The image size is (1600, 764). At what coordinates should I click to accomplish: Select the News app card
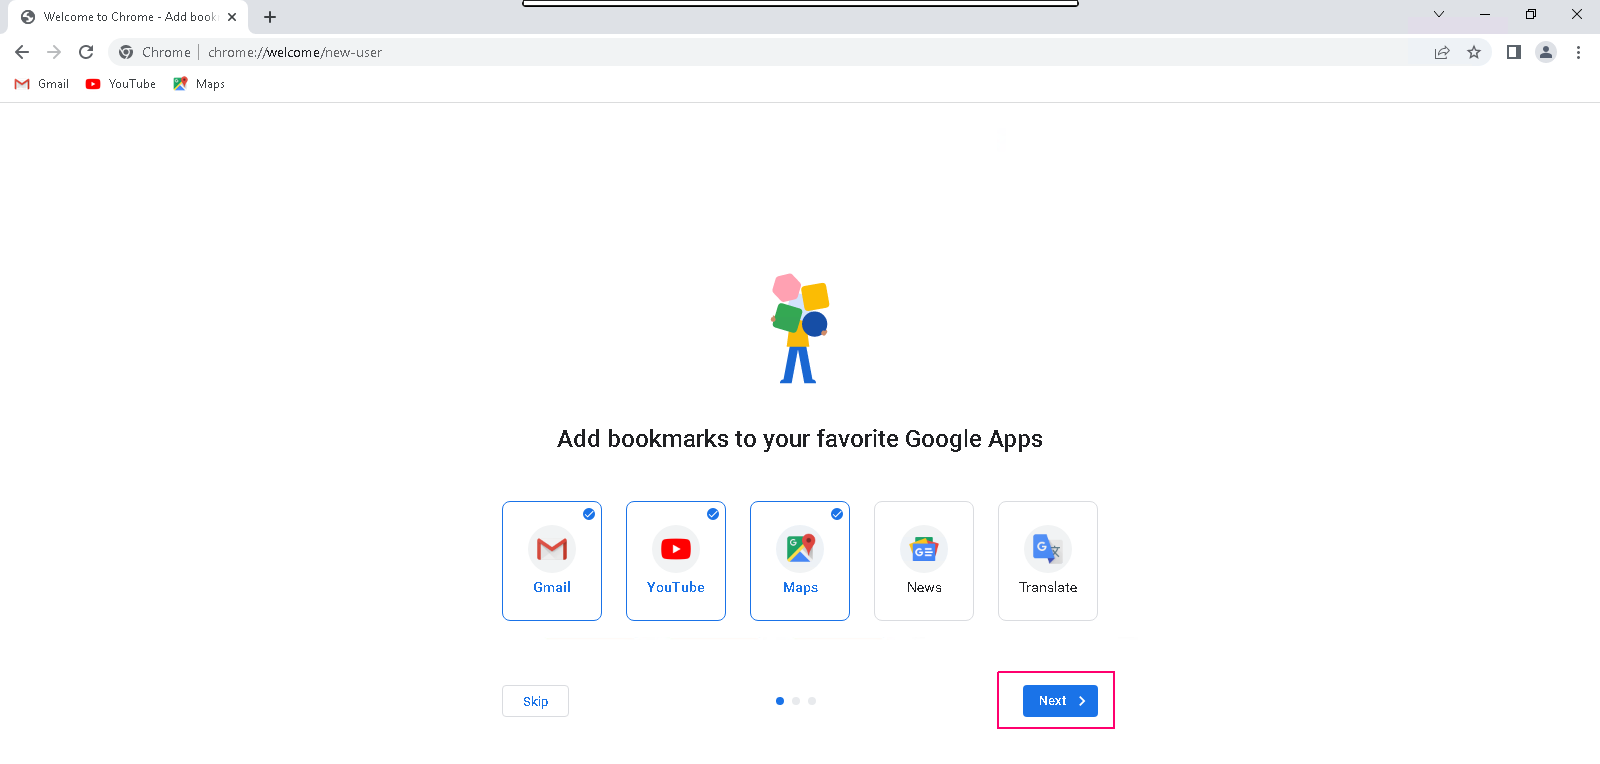(x=924, y=561)
